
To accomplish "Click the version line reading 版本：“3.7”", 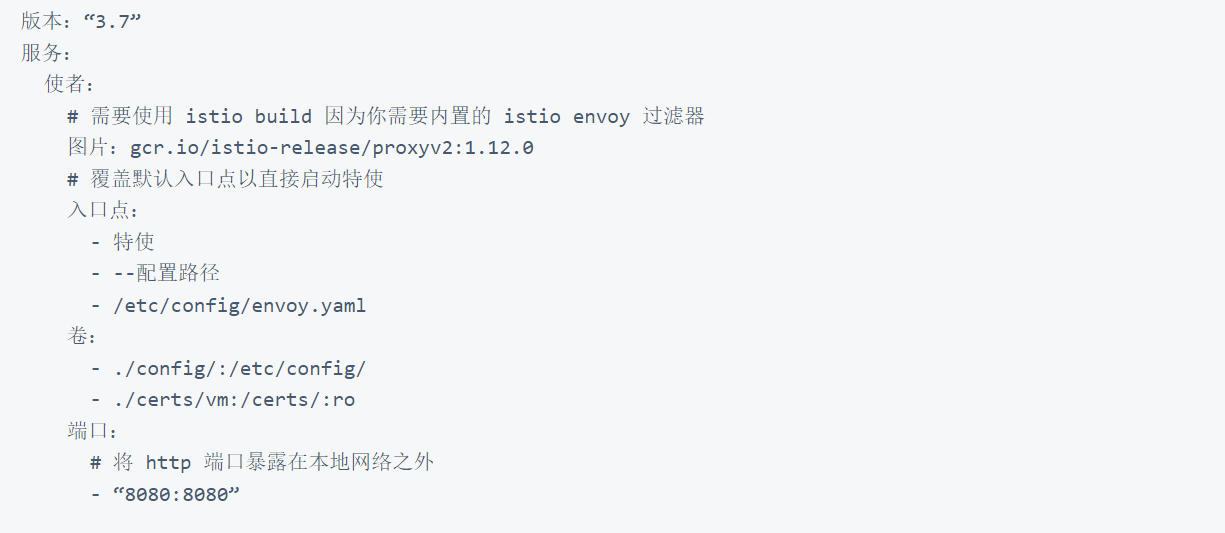I will (x=81, y=21).
